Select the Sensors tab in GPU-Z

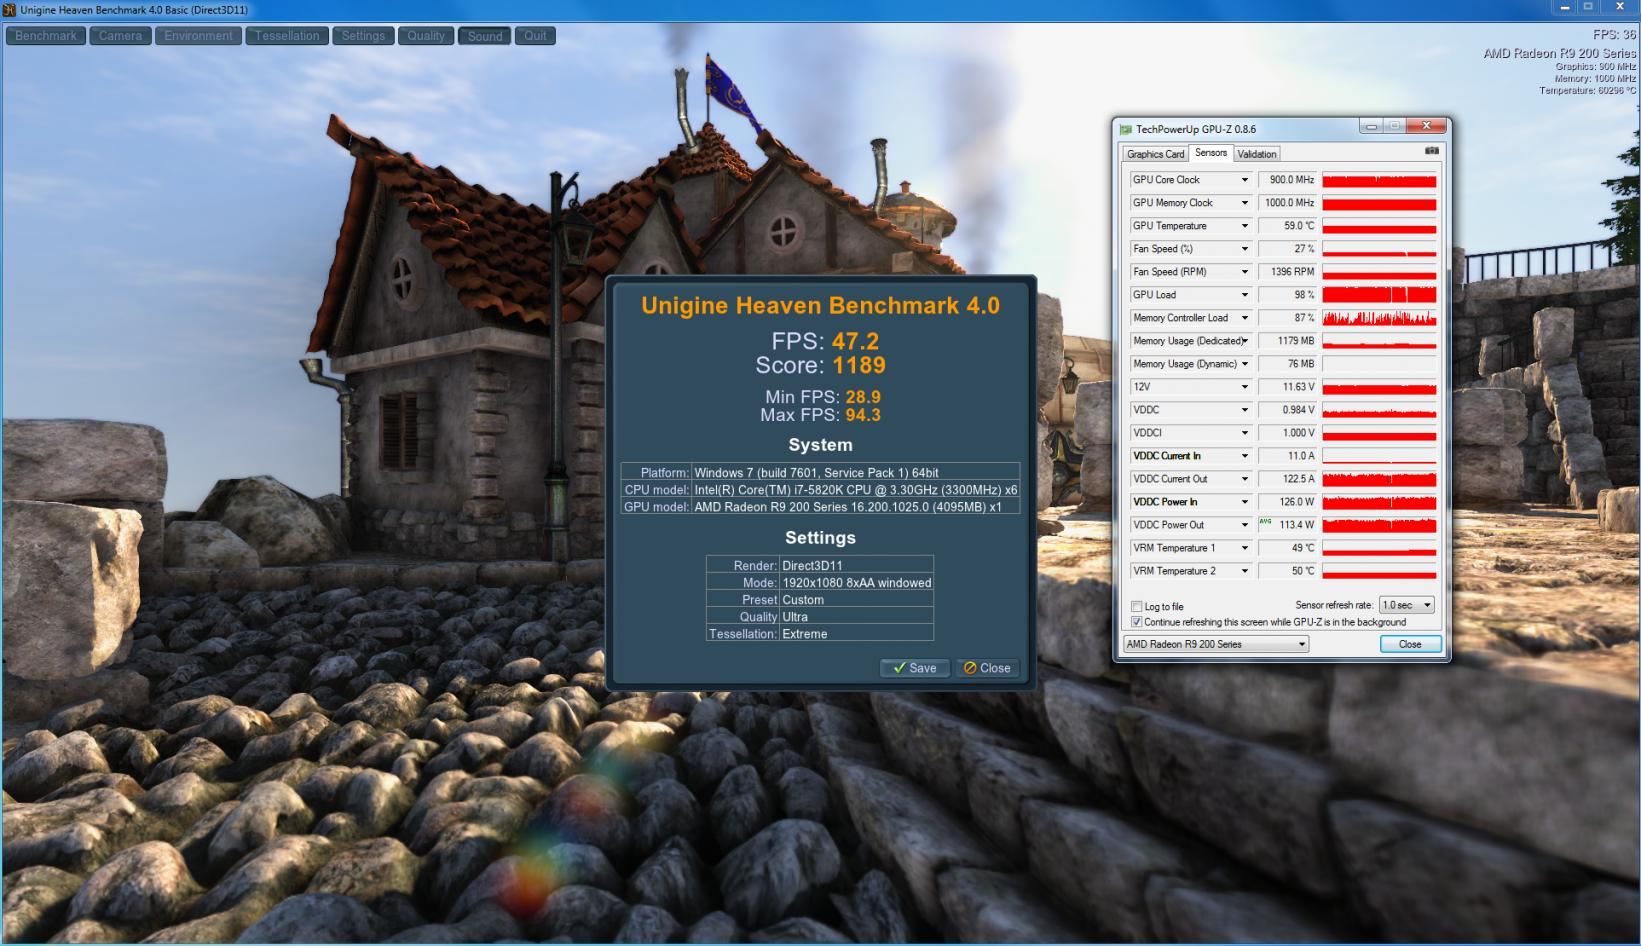(x=1210, y=153)
